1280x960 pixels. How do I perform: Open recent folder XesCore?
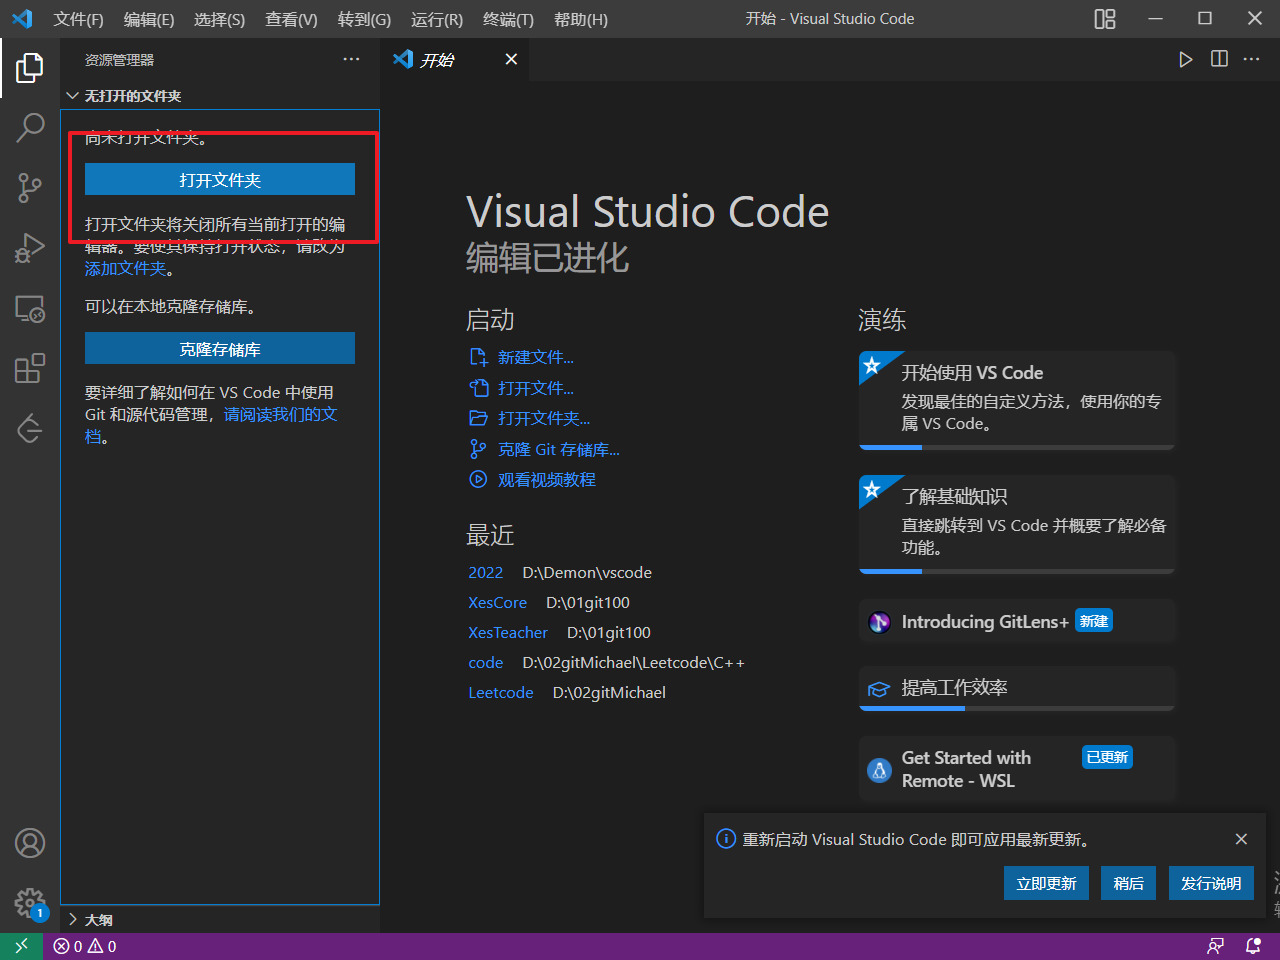point(498,603)
